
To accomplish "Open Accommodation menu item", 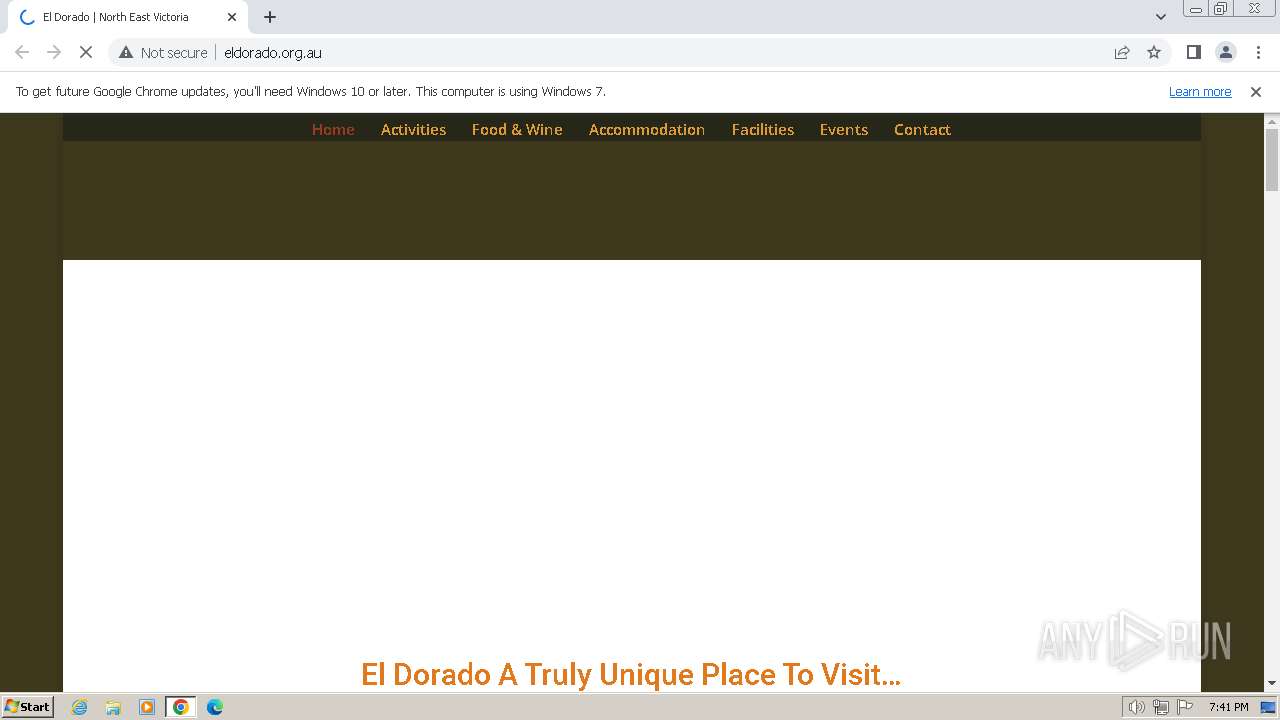I will pos(647,129).
